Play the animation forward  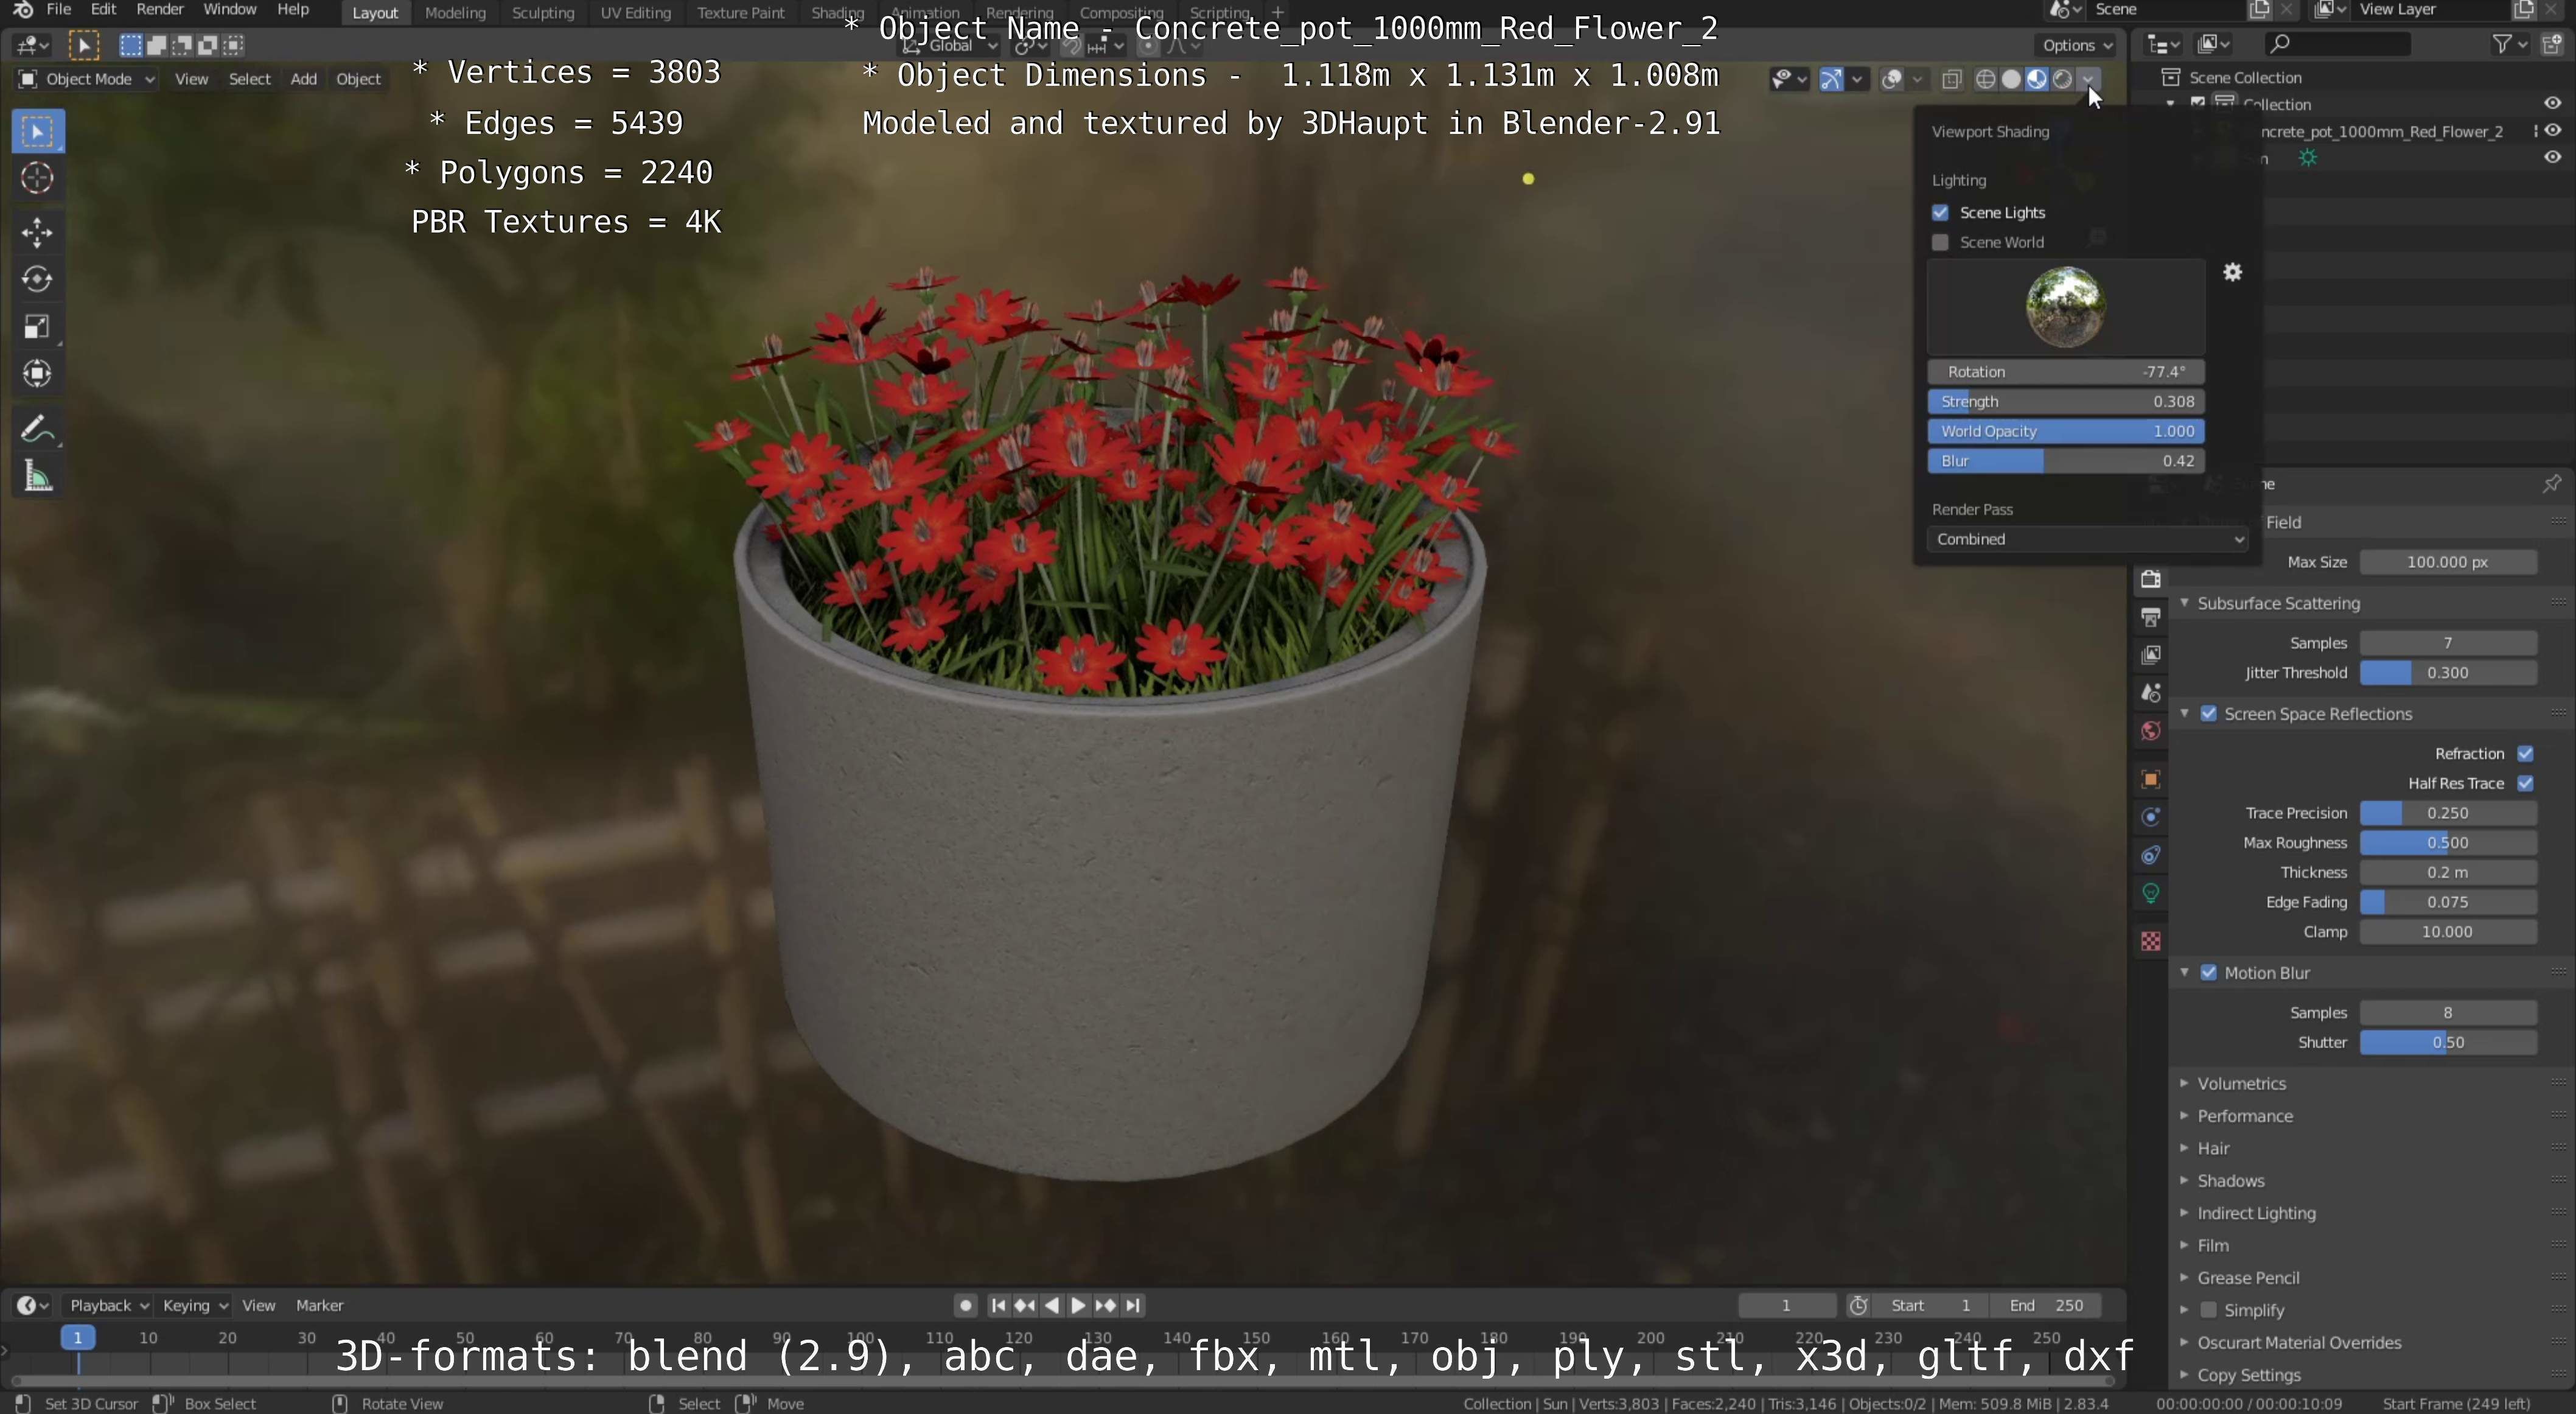[1078, 1306]
